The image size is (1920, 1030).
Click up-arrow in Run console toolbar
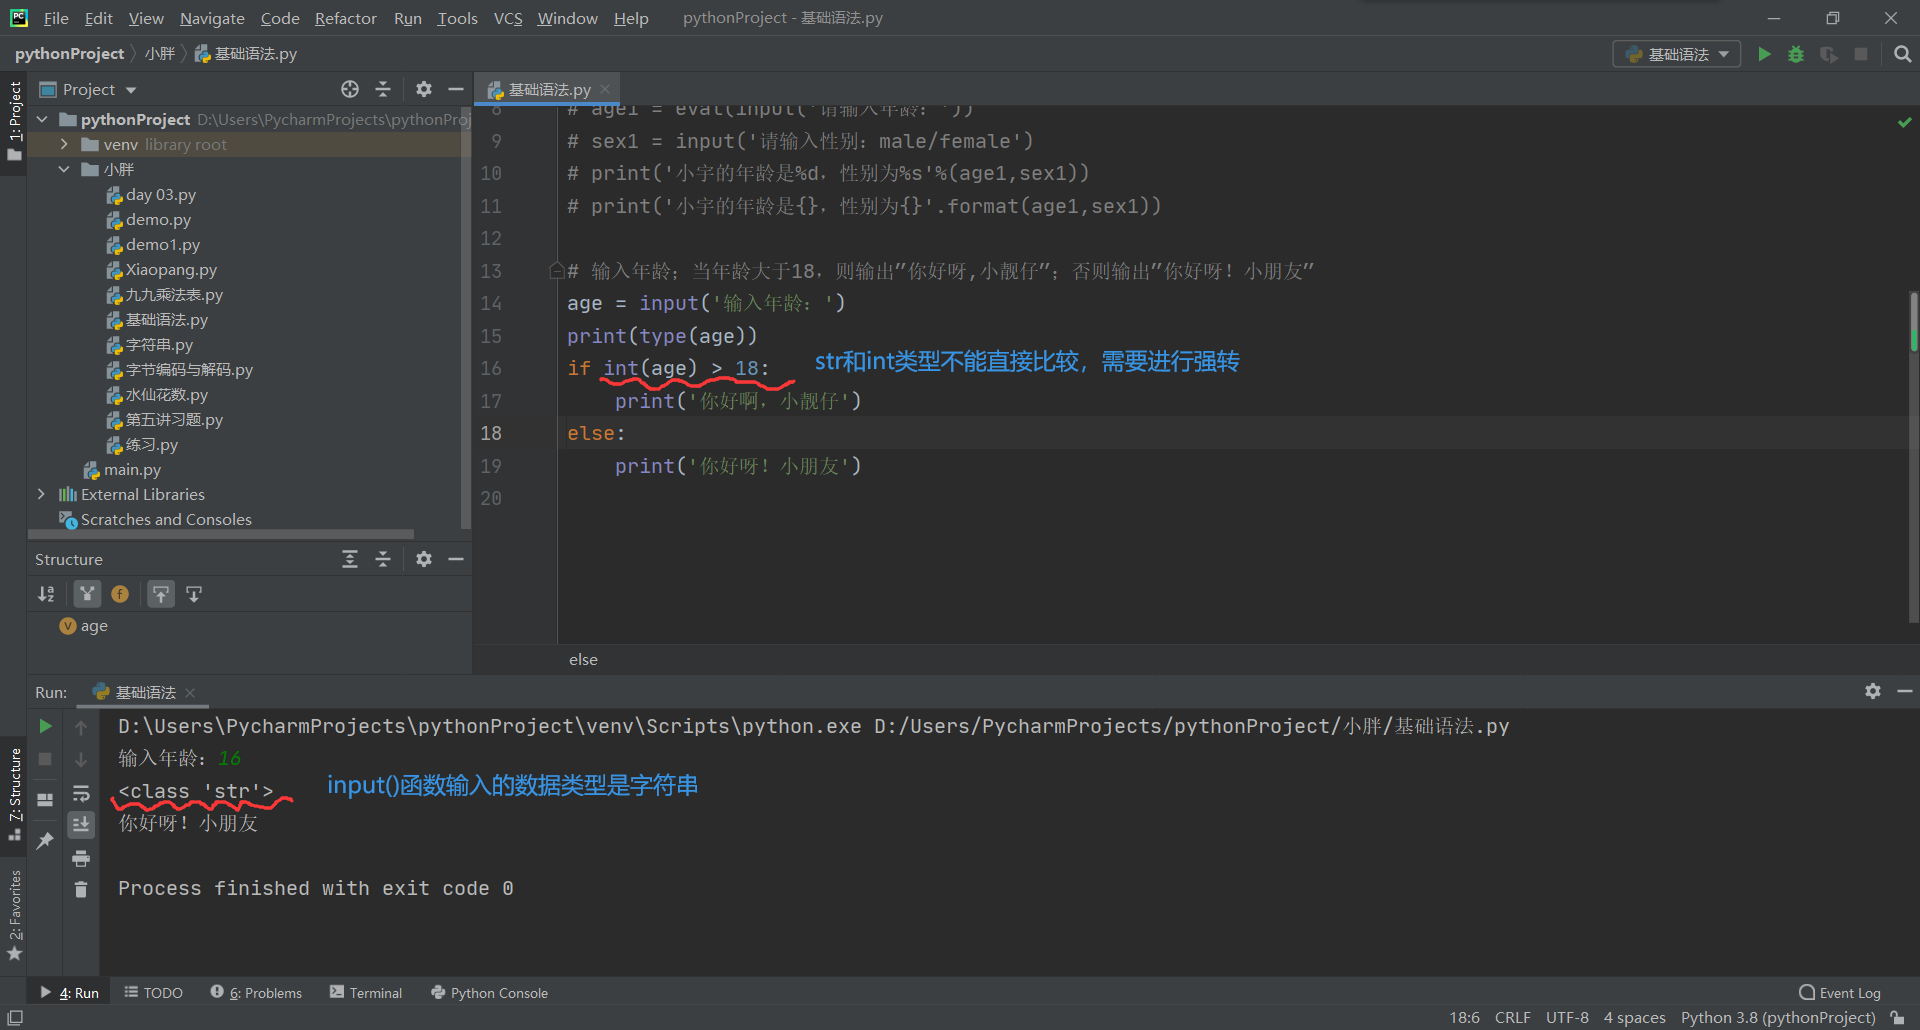[81, 727]
